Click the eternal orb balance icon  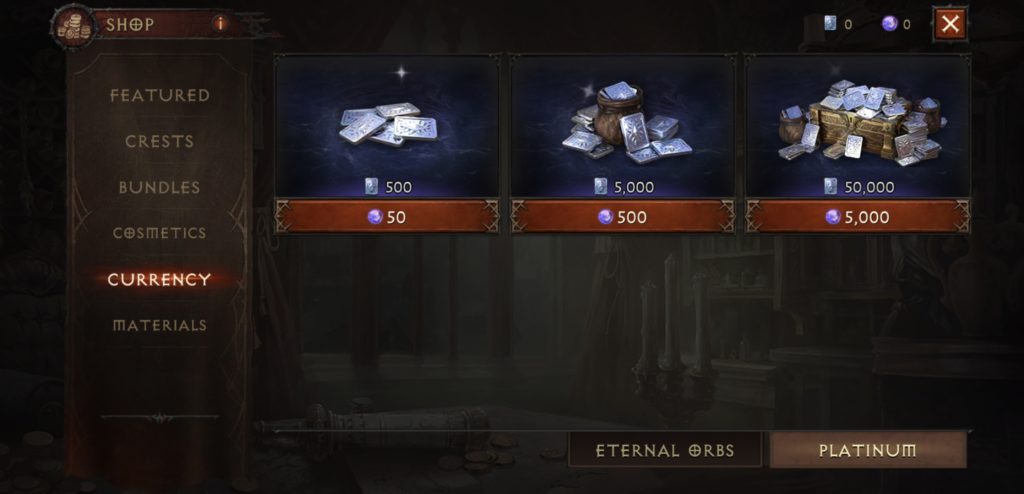tap(889, 24)
